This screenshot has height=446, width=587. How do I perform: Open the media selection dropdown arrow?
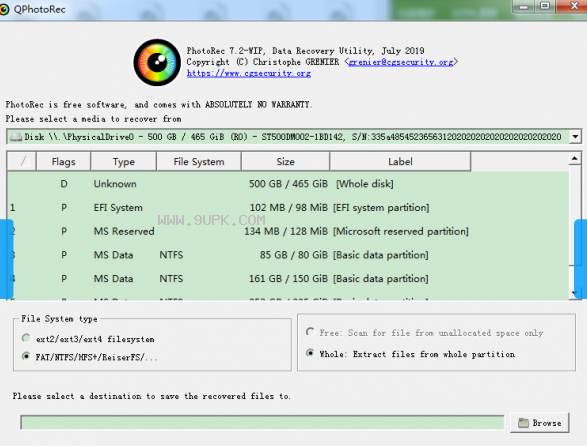pyautogui.click(x=576, y=137)
